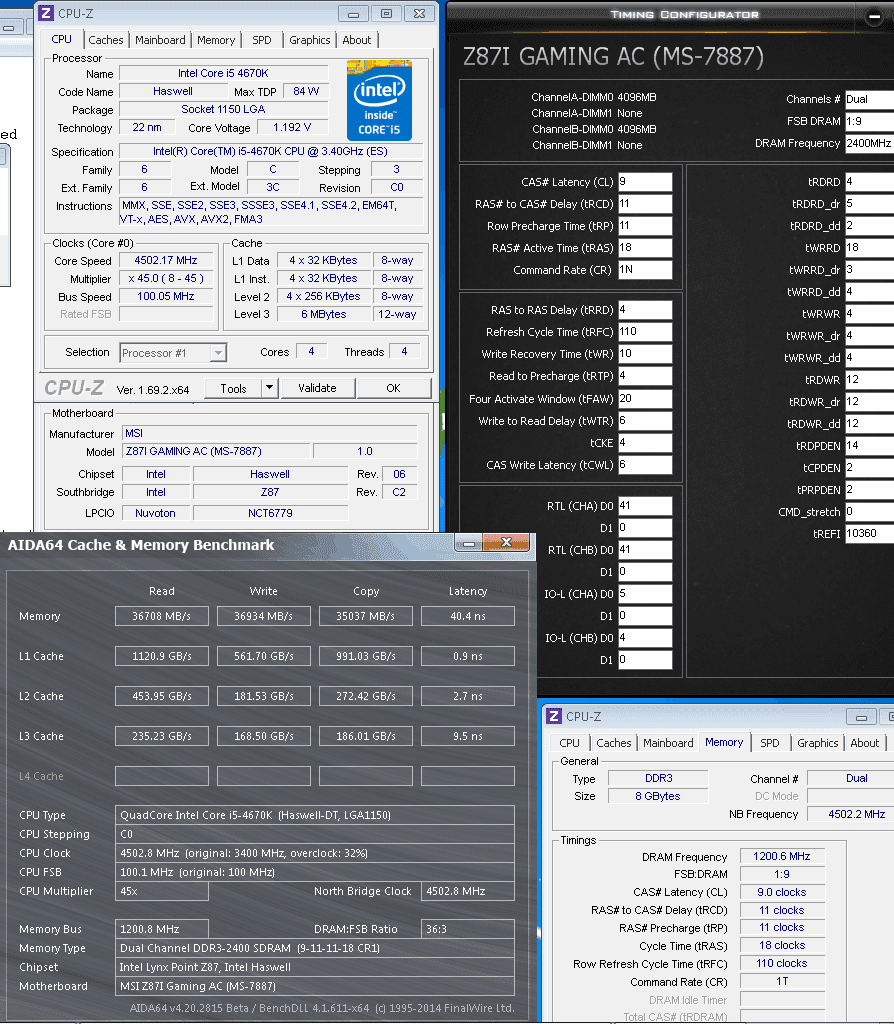The width and height of the screenshot is (894, 1024).
Task: Select the SPD tab in the top CPU-Z window
Action: [x=261, y=40]
